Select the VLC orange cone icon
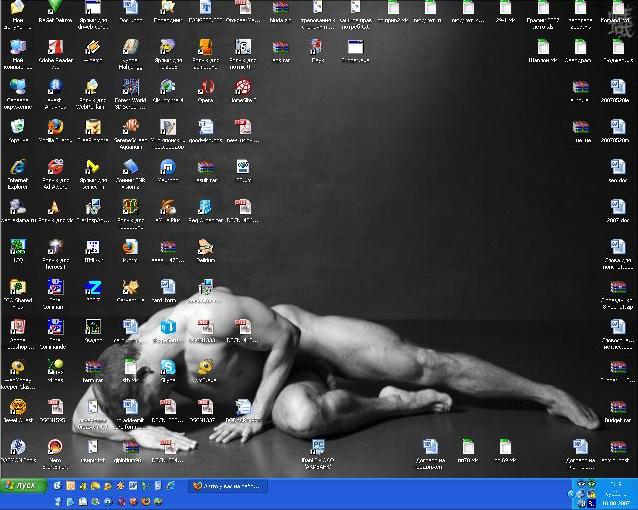638x510 pixels. click(x=55, y=207)
